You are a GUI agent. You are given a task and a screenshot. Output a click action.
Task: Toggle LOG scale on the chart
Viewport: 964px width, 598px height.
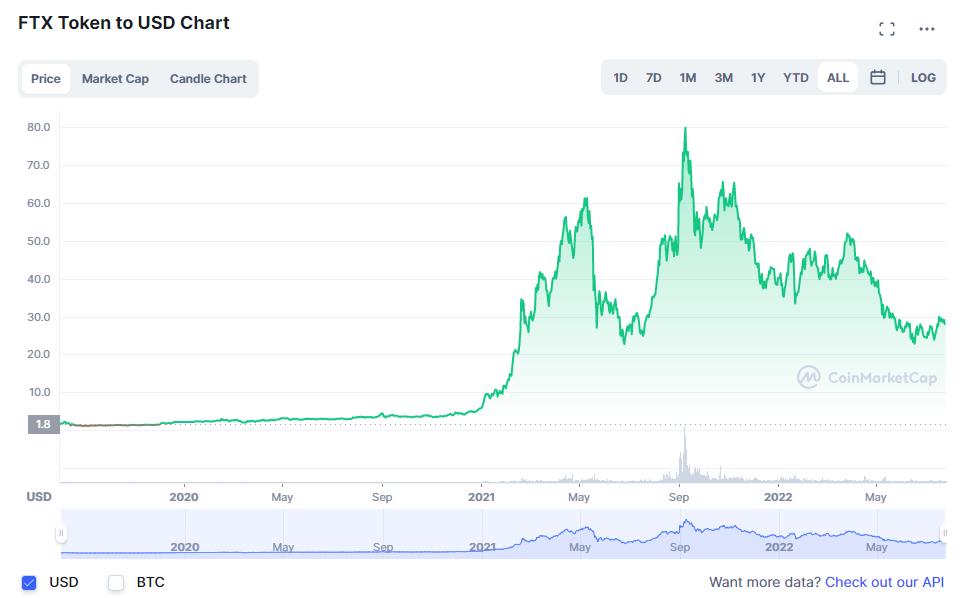pos(923,77)
